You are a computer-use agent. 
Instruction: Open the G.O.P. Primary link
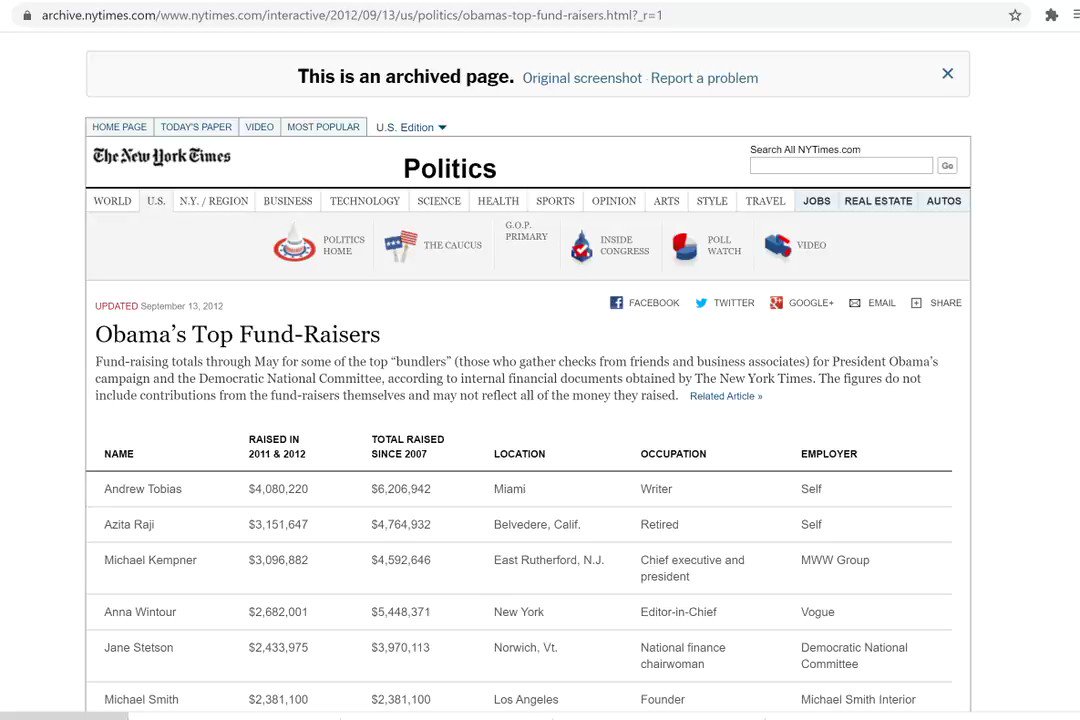click(526, 231)
